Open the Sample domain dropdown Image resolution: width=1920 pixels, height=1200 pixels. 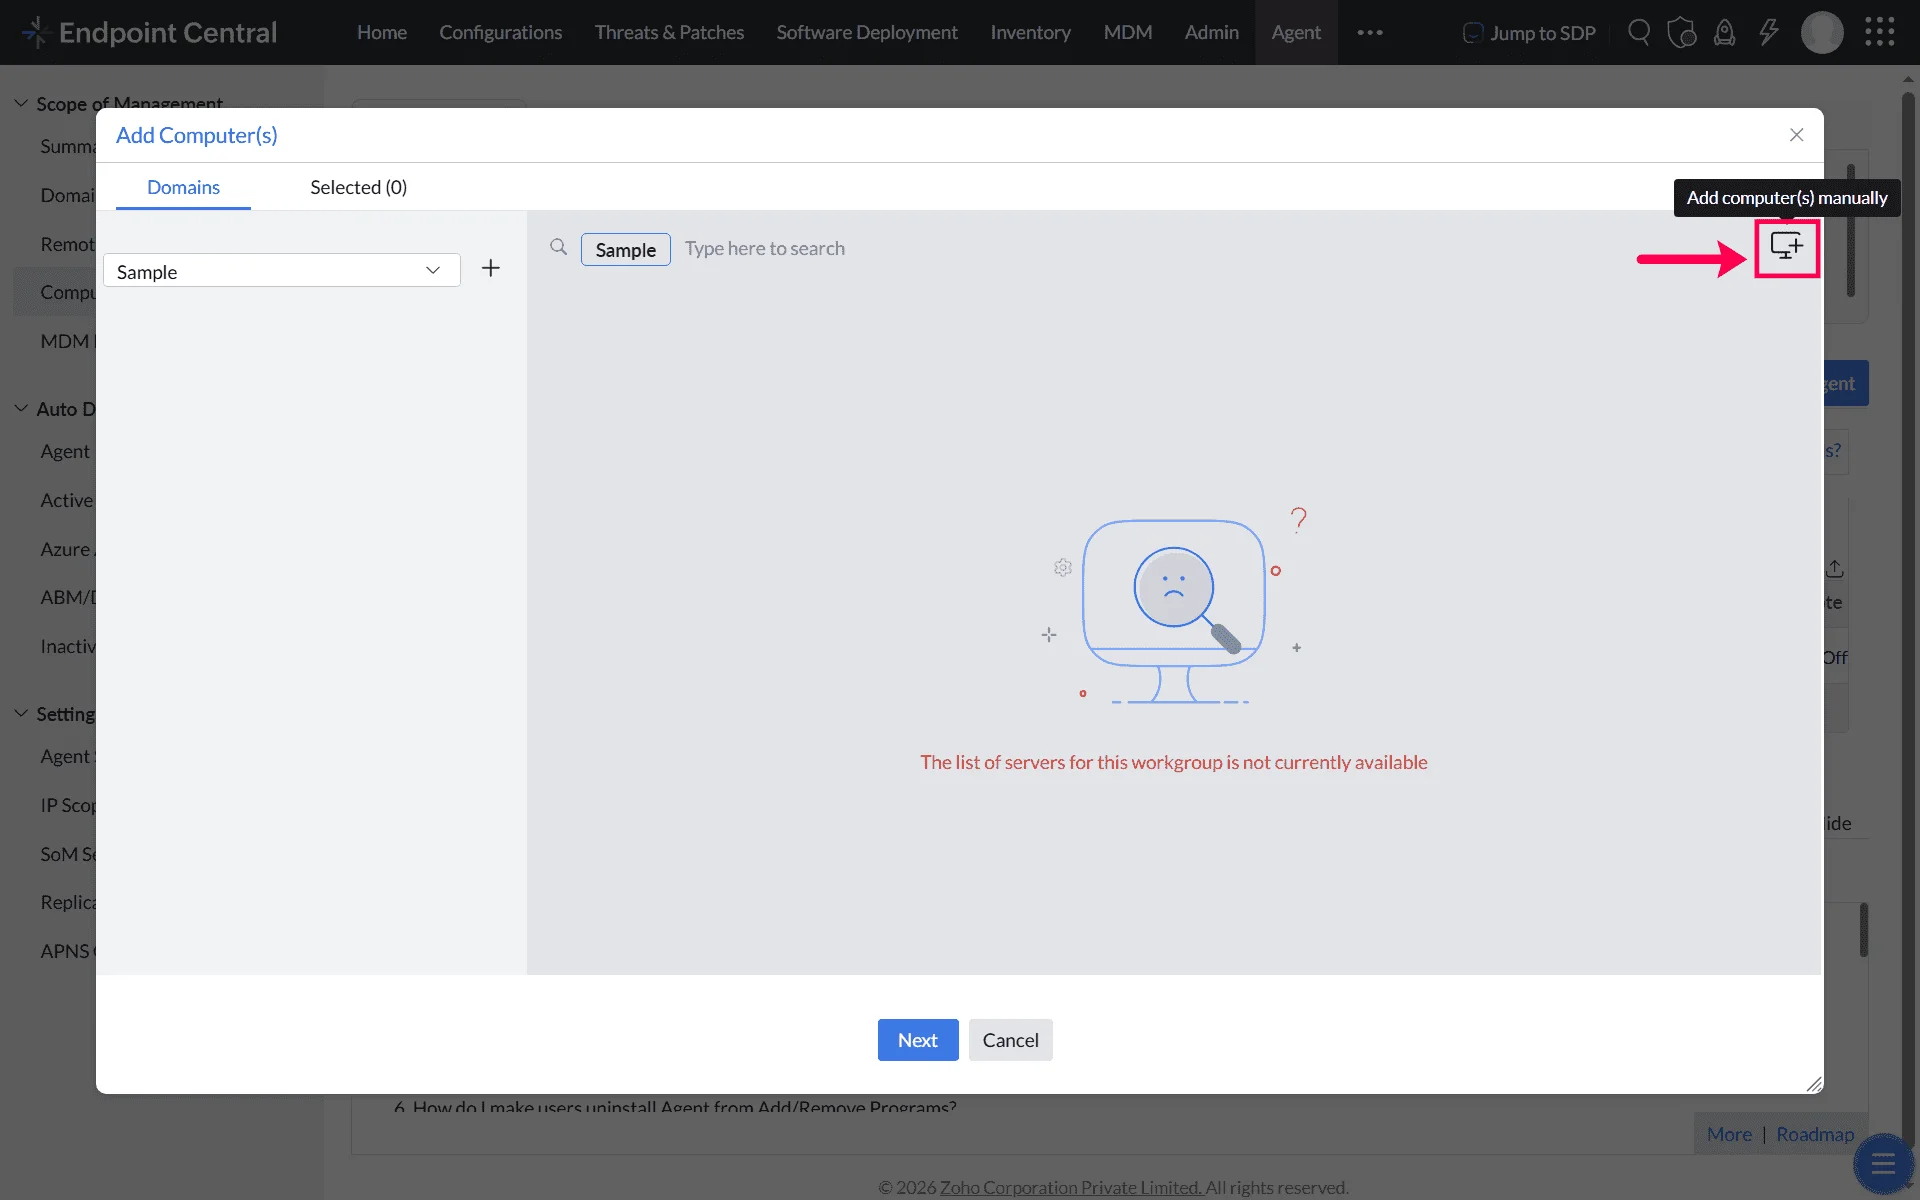(281, 271)
